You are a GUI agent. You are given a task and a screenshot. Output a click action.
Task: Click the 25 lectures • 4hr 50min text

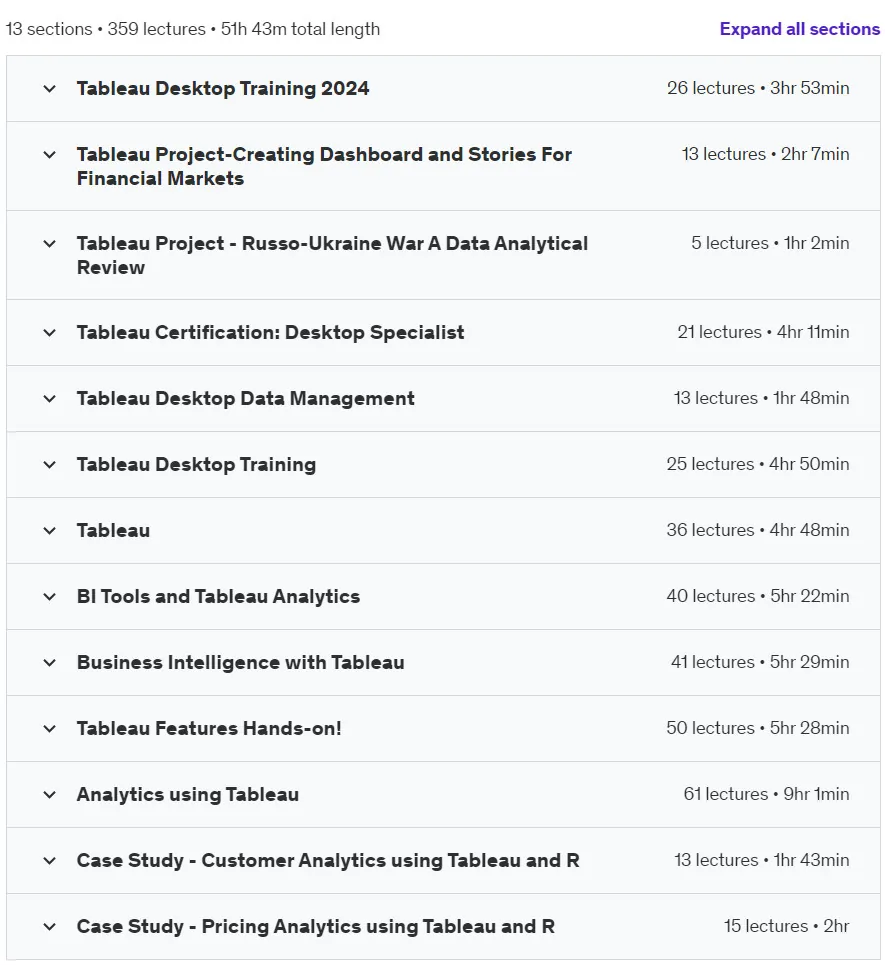click(758, 464)
